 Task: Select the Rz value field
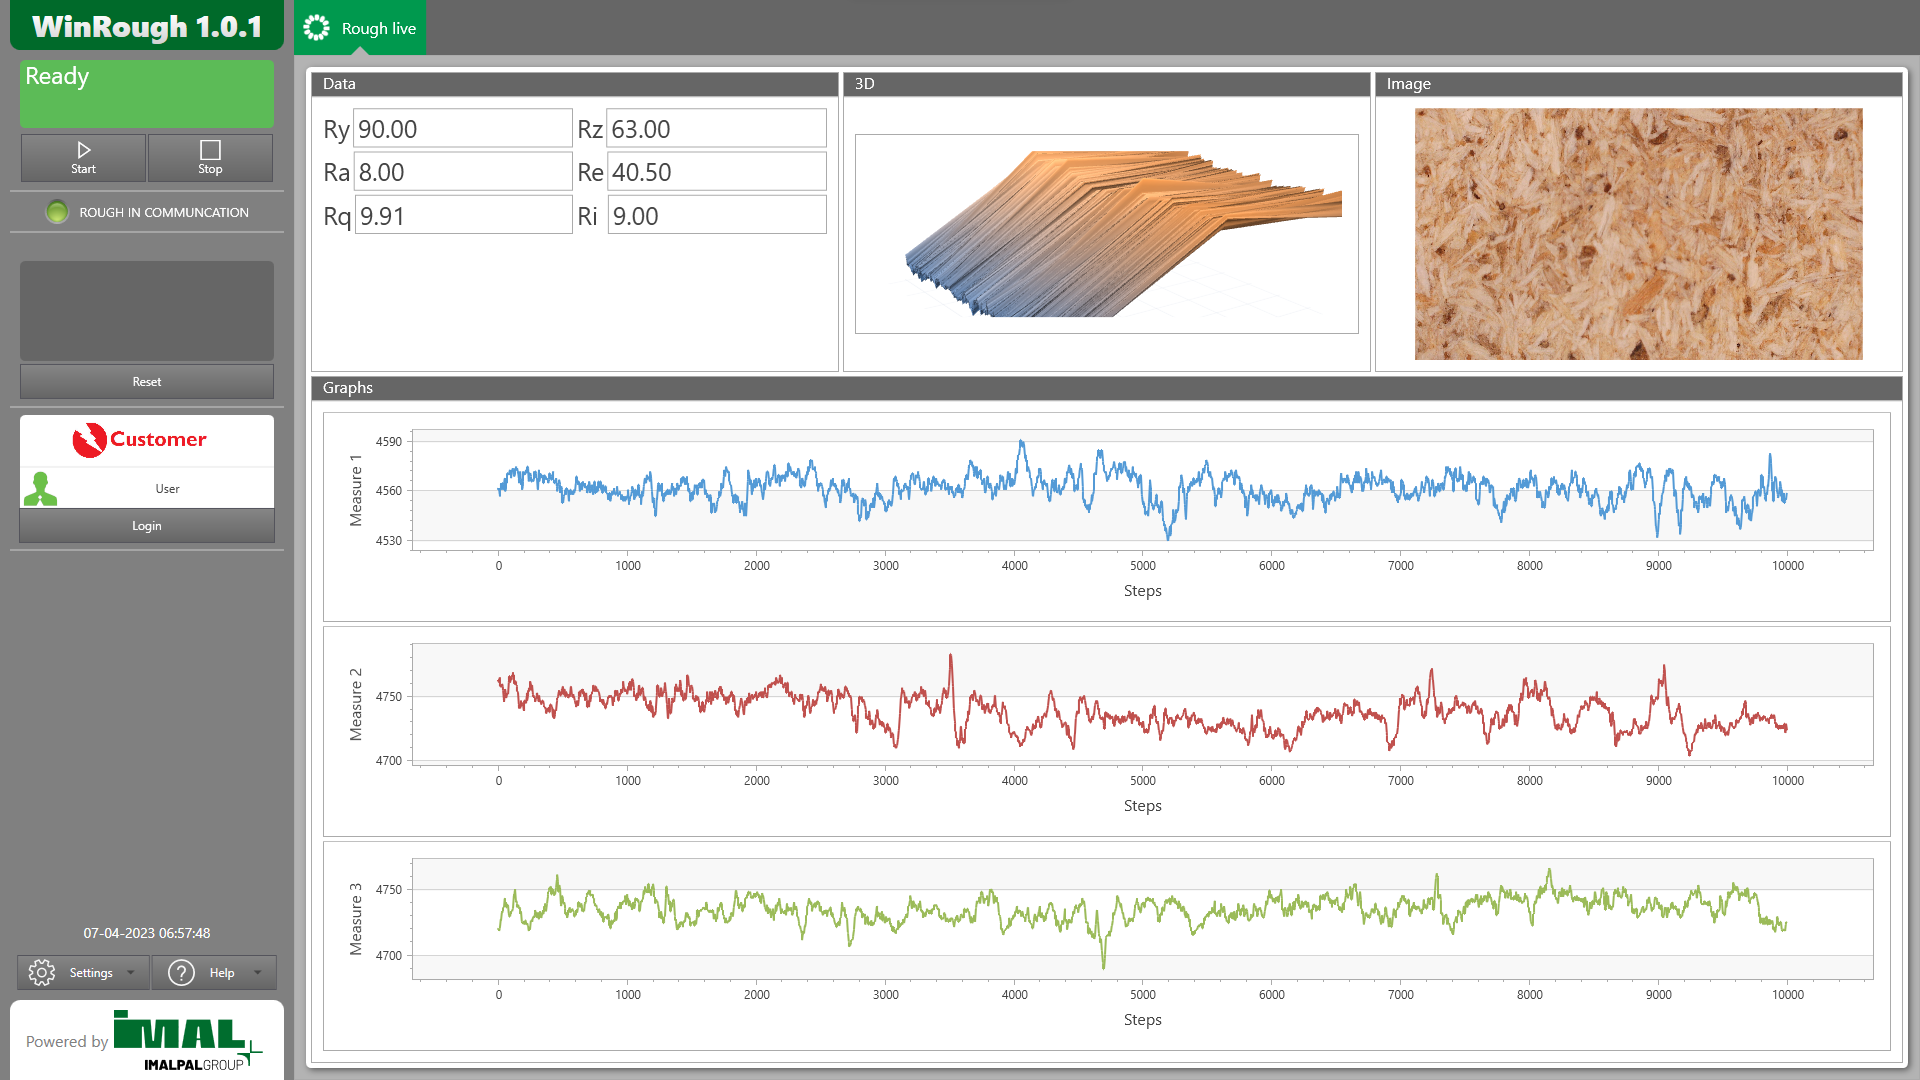pyautogui.click(x=716, y=129)
